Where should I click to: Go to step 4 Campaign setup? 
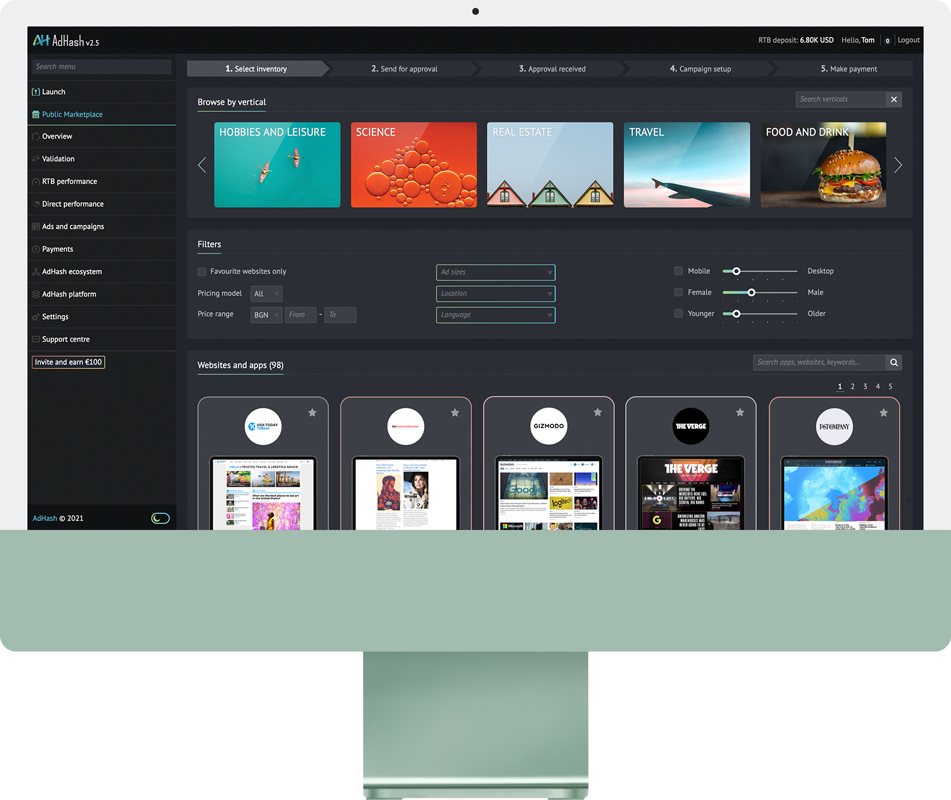tap(700, 69)
